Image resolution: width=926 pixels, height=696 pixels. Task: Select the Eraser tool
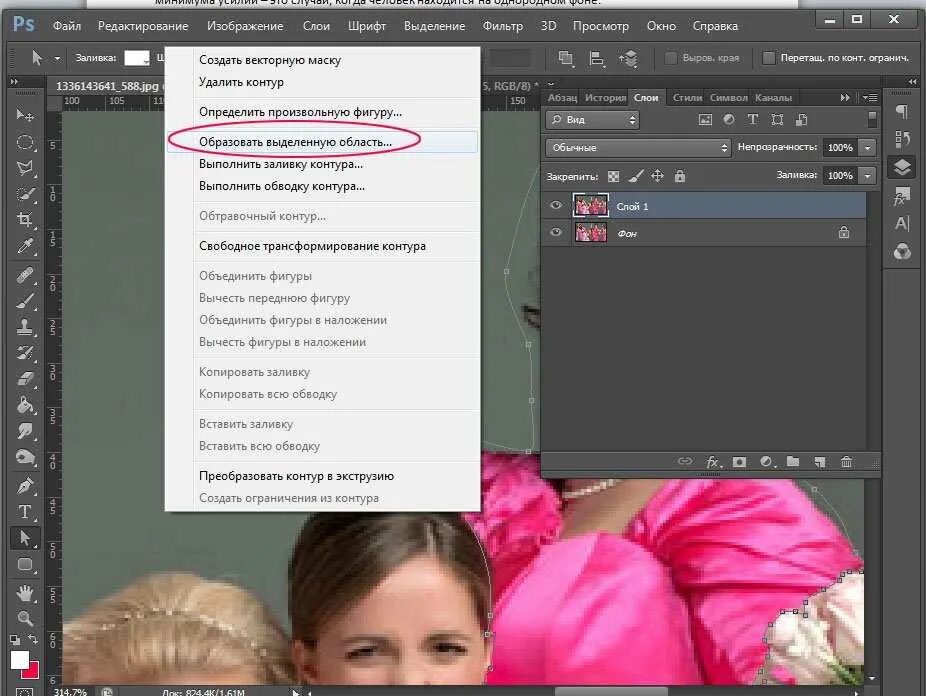[25, 379]
